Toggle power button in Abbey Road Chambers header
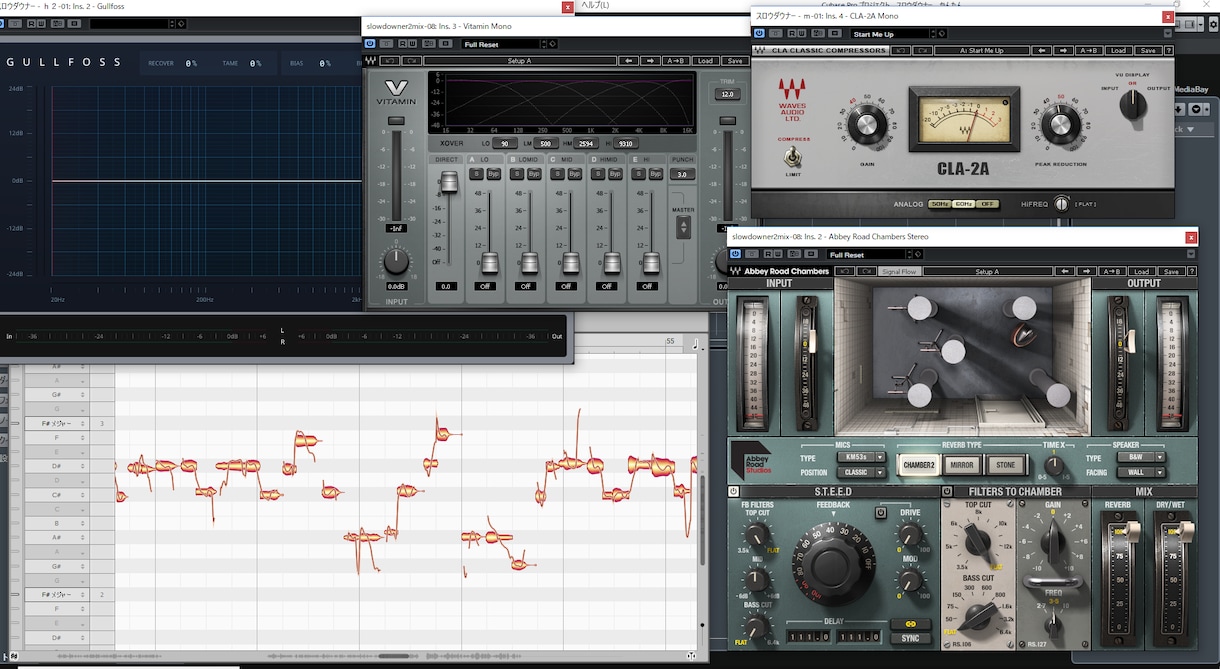Viewport: 1220px width, 669px height. [735, 255]
